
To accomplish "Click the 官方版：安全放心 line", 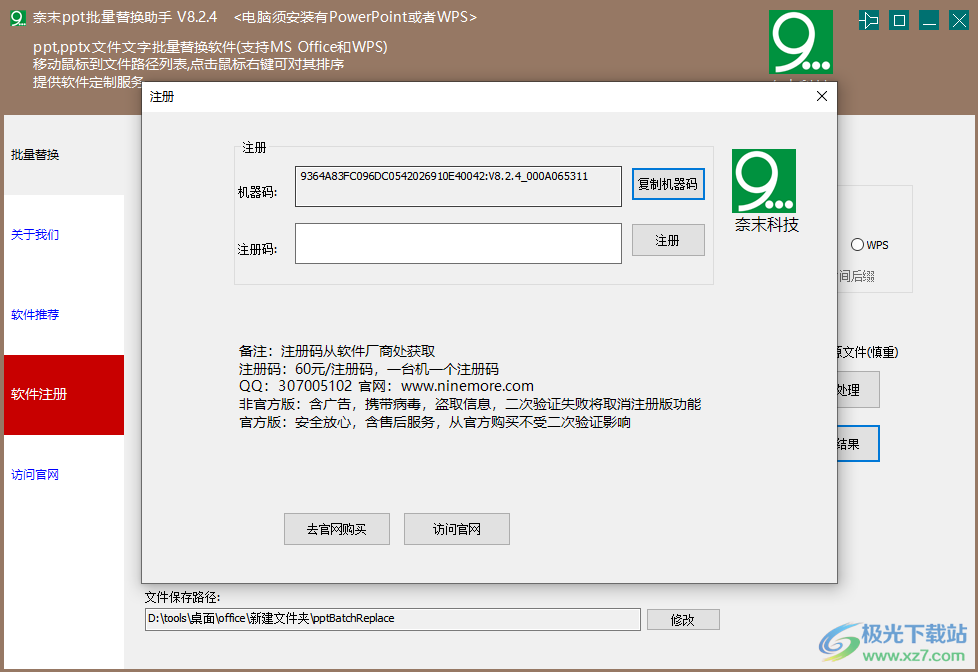I will [435, 422].
